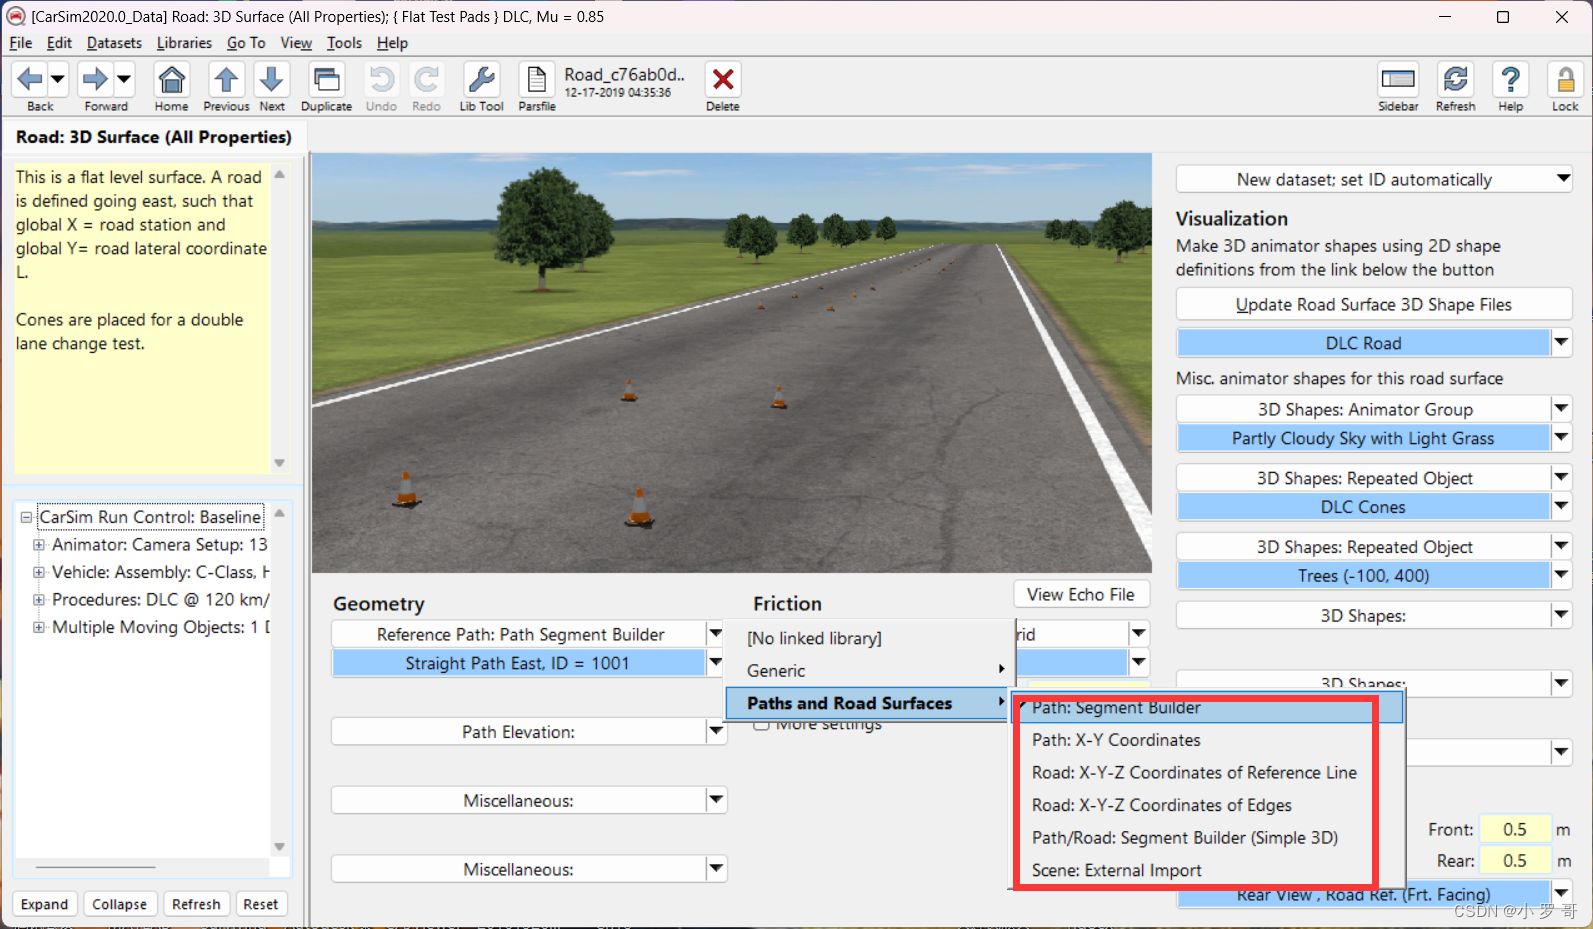Open the Datasets menu

(x=114, y=43)
